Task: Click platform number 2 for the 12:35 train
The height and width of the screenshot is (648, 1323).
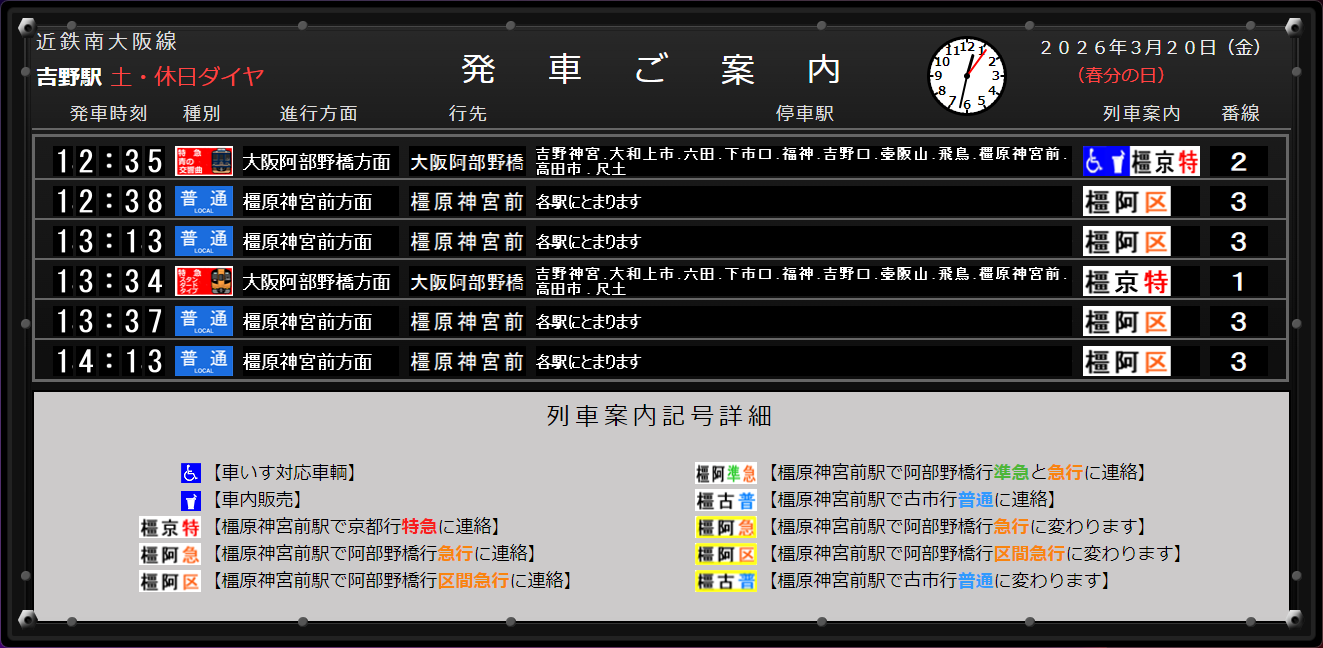Action: [1238, 161]
